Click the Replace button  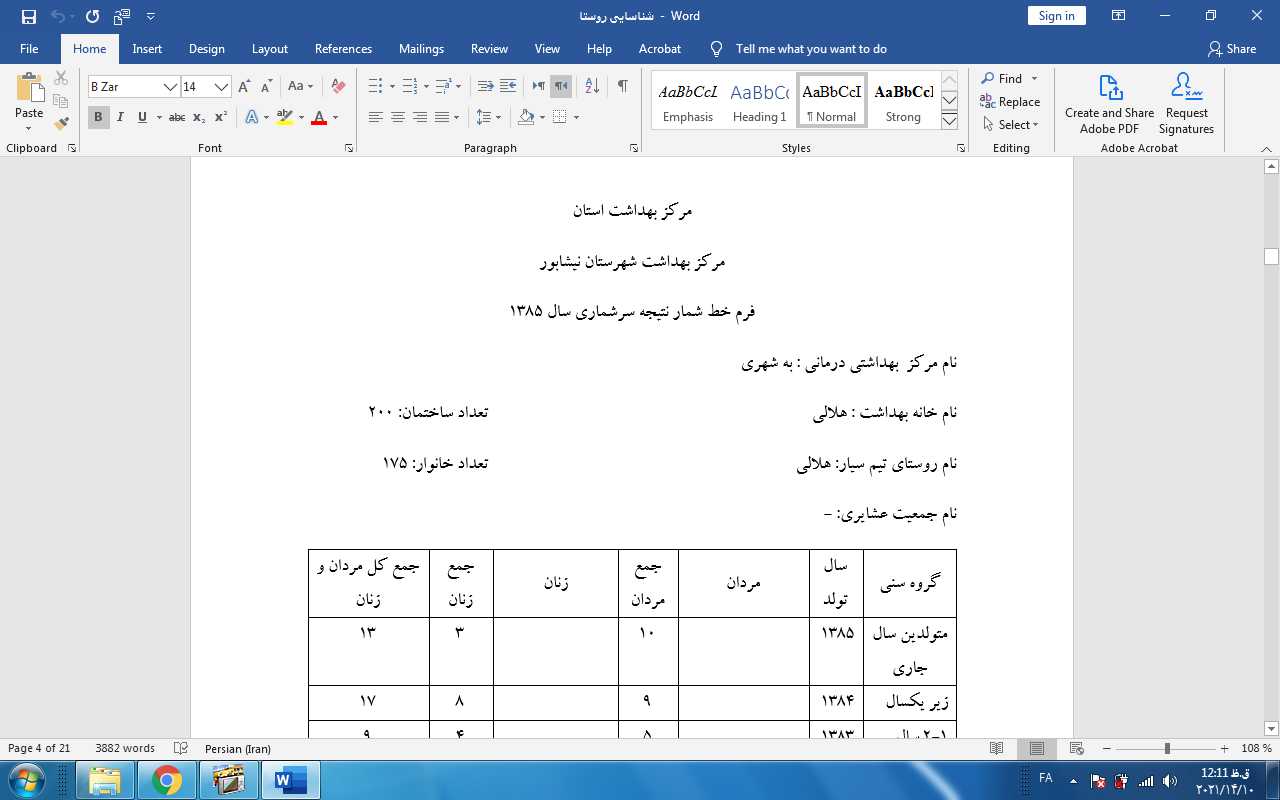[x=1010, y=102]
